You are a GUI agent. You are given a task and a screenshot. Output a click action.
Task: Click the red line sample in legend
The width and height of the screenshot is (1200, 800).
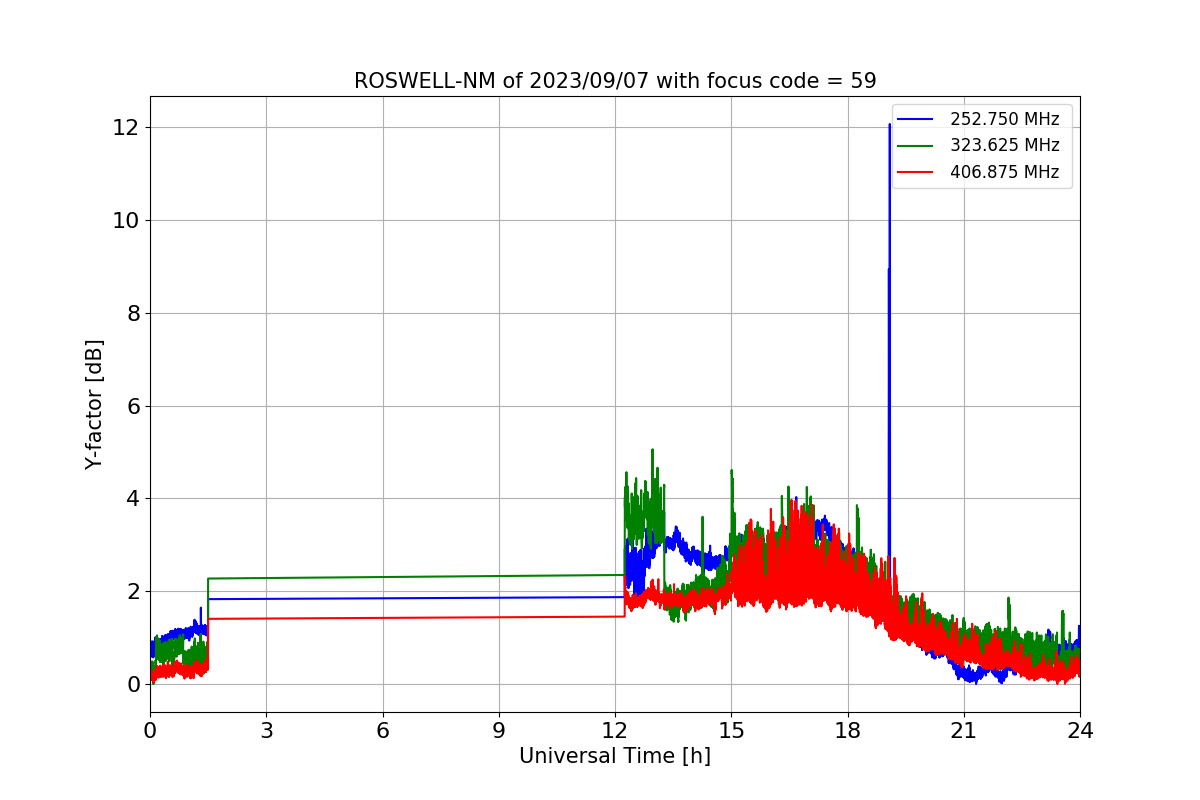point(915,172)
